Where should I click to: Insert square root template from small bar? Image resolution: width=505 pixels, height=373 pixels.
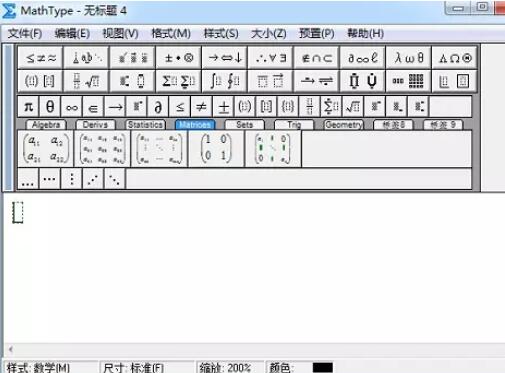[x=353, y=107]
